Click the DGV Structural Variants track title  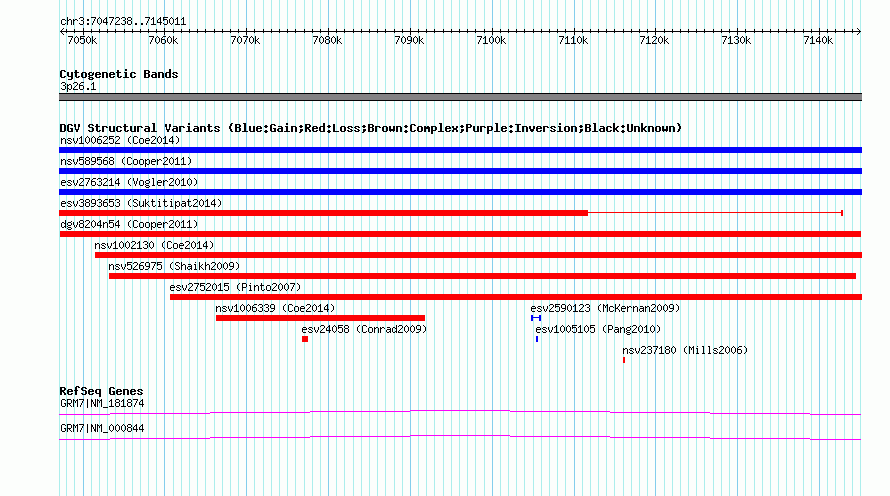[371, 128]
